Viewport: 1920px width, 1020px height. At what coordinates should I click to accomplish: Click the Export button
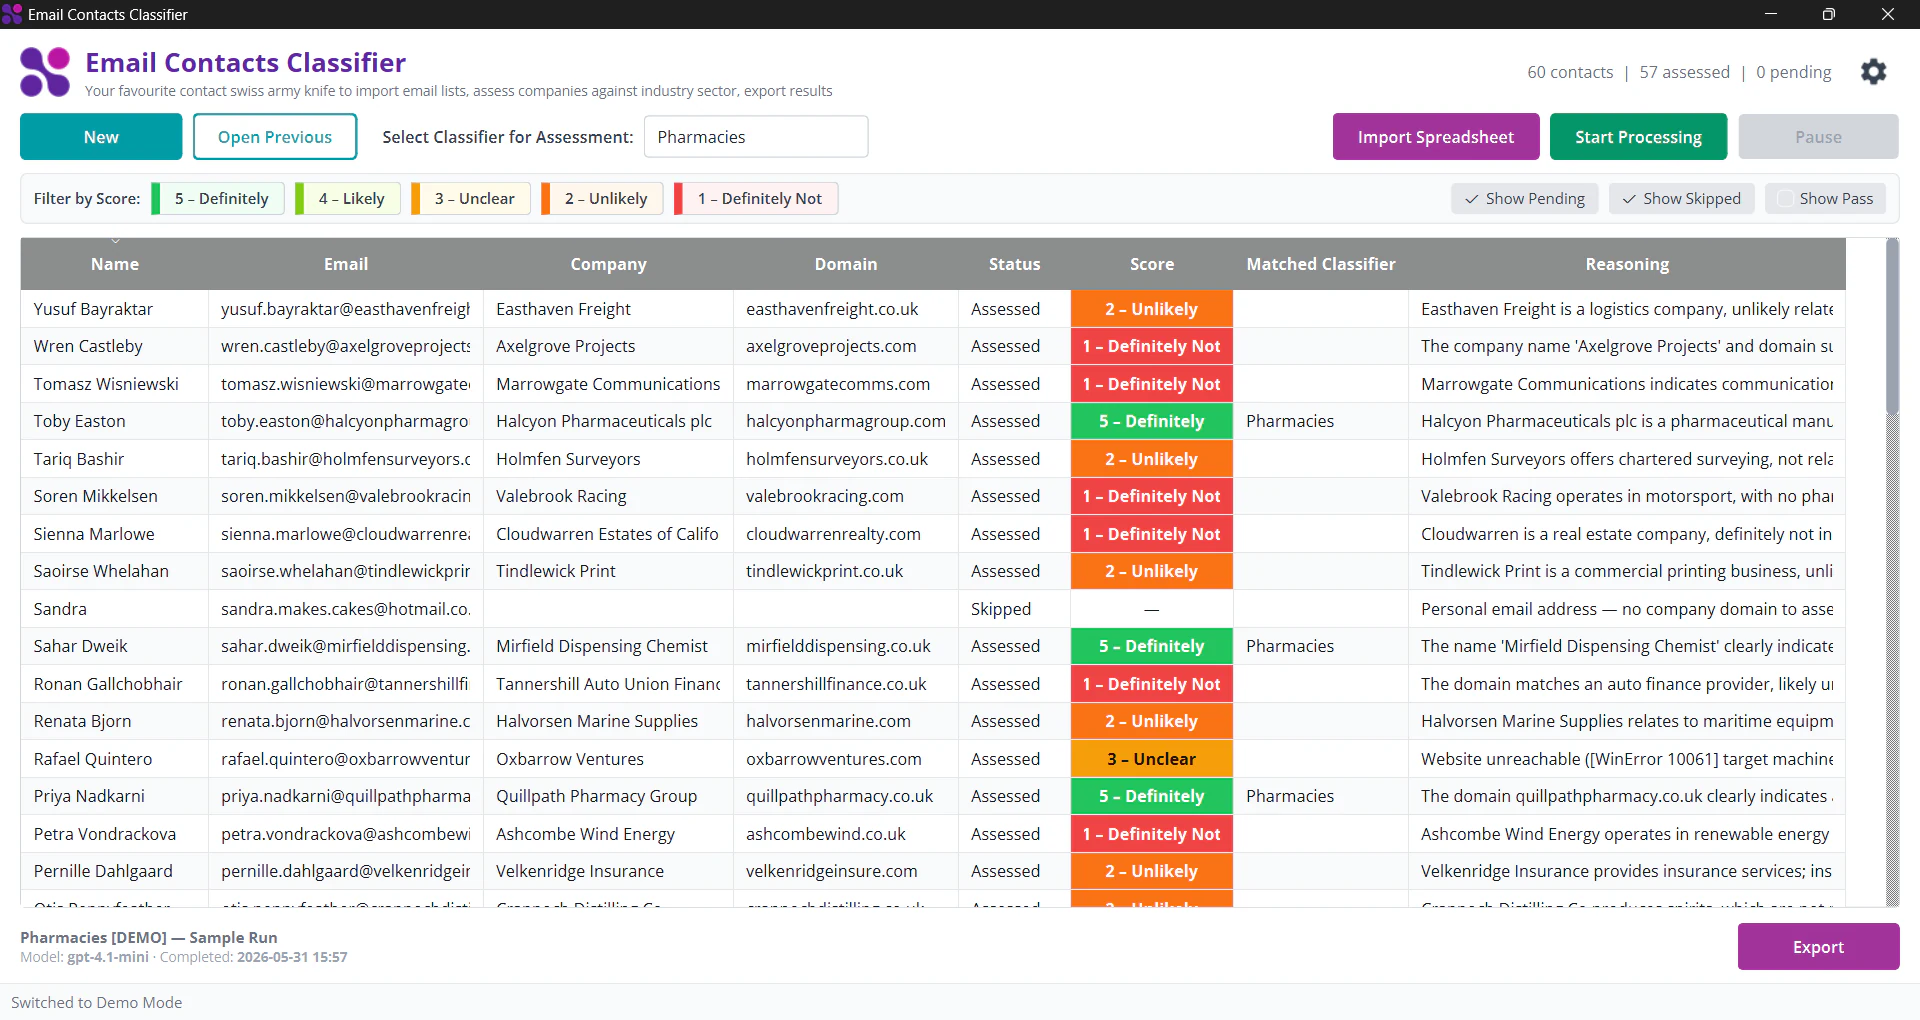[1818, 947]
